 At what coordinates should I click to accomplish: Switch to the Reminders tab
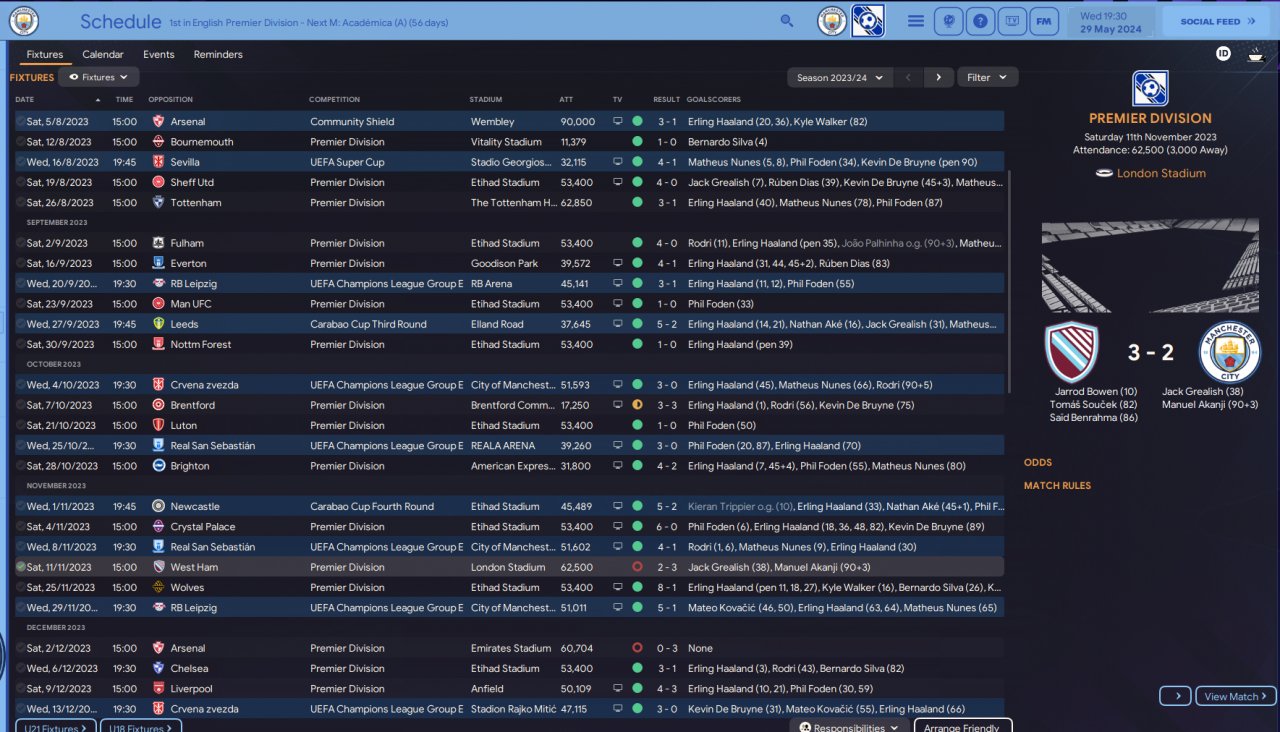click(x=218, y=54)
